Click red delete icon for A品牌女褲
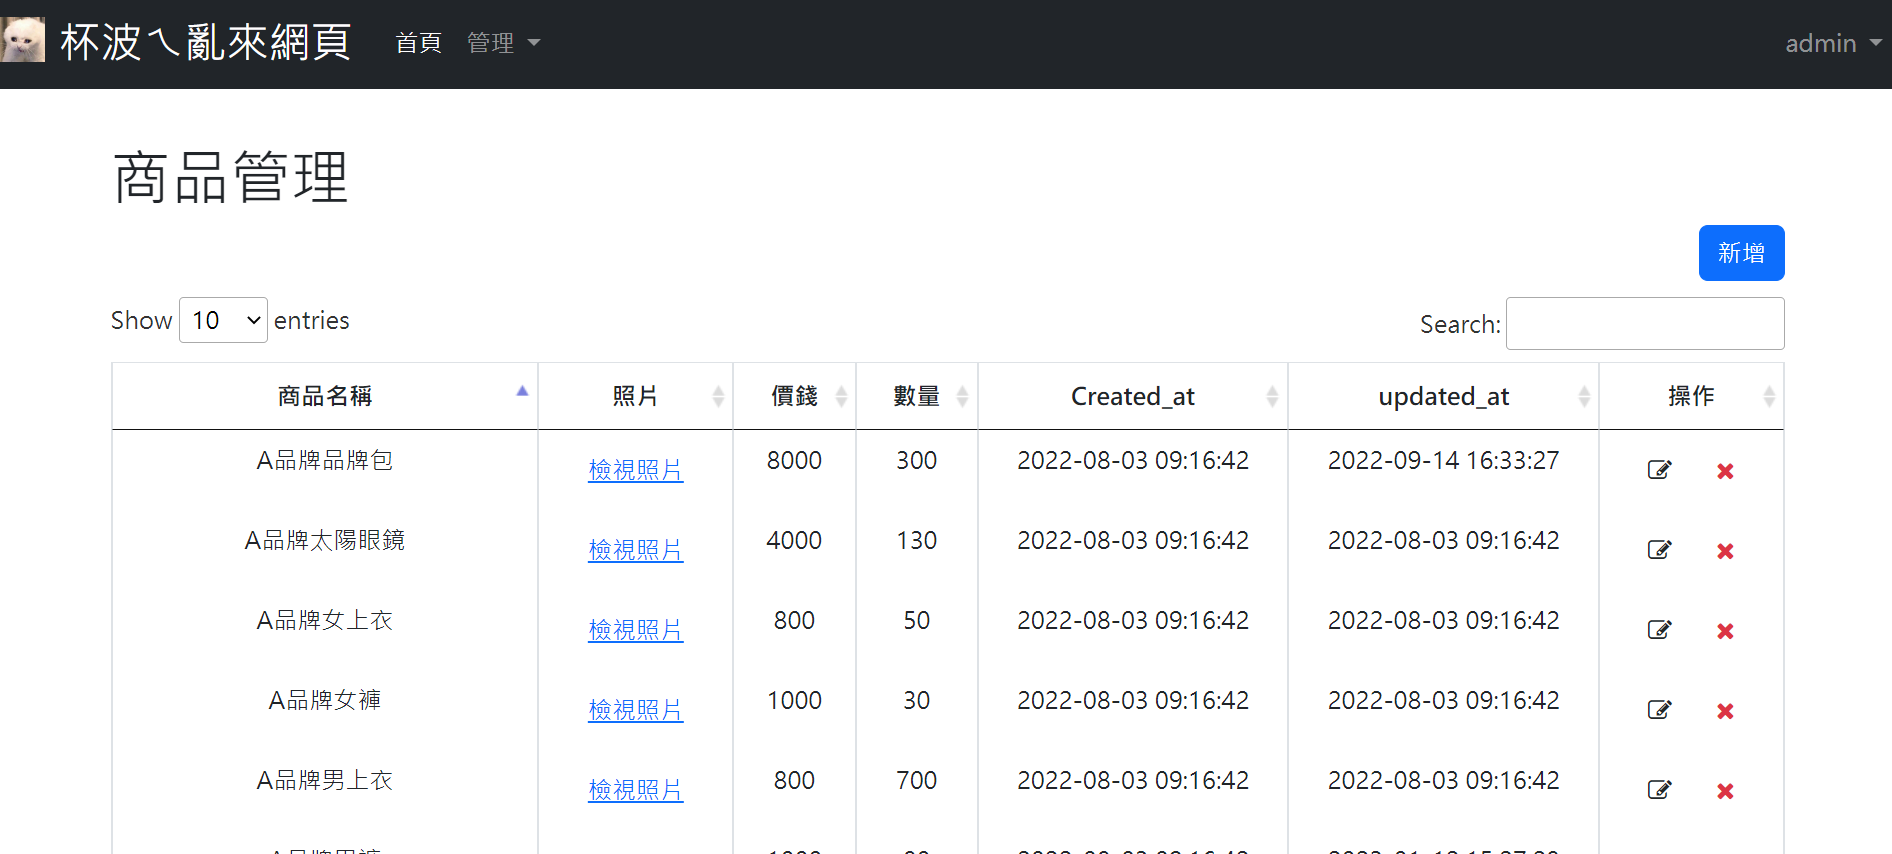Image resolution: width=1892 pixels, height=854 pixels. click(x=1725, y=711)
